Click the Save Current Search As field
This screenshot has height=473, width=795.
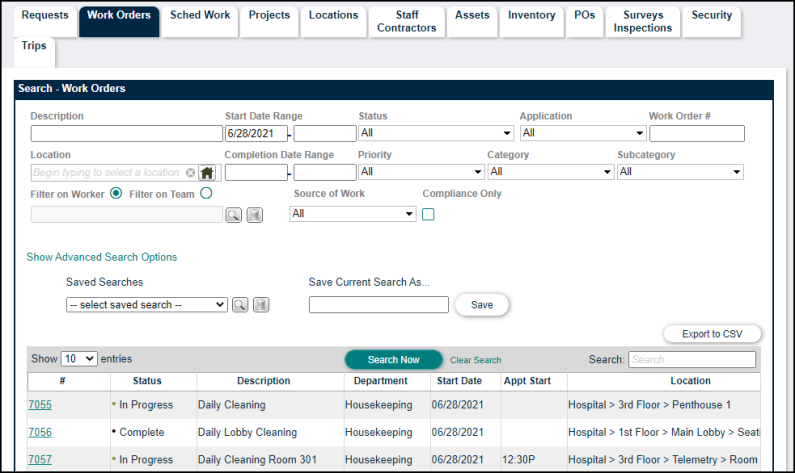379,305
